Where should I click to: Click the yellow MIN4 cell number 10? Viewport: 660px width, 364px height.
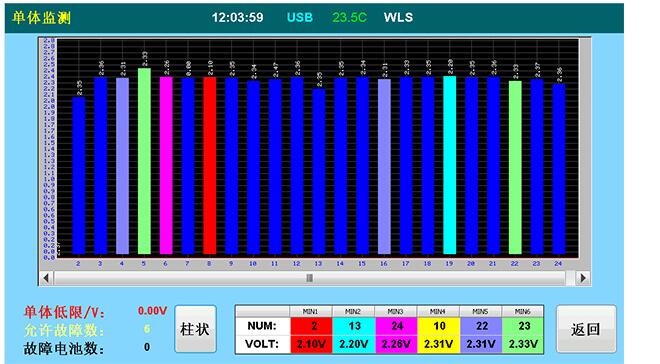439,326
